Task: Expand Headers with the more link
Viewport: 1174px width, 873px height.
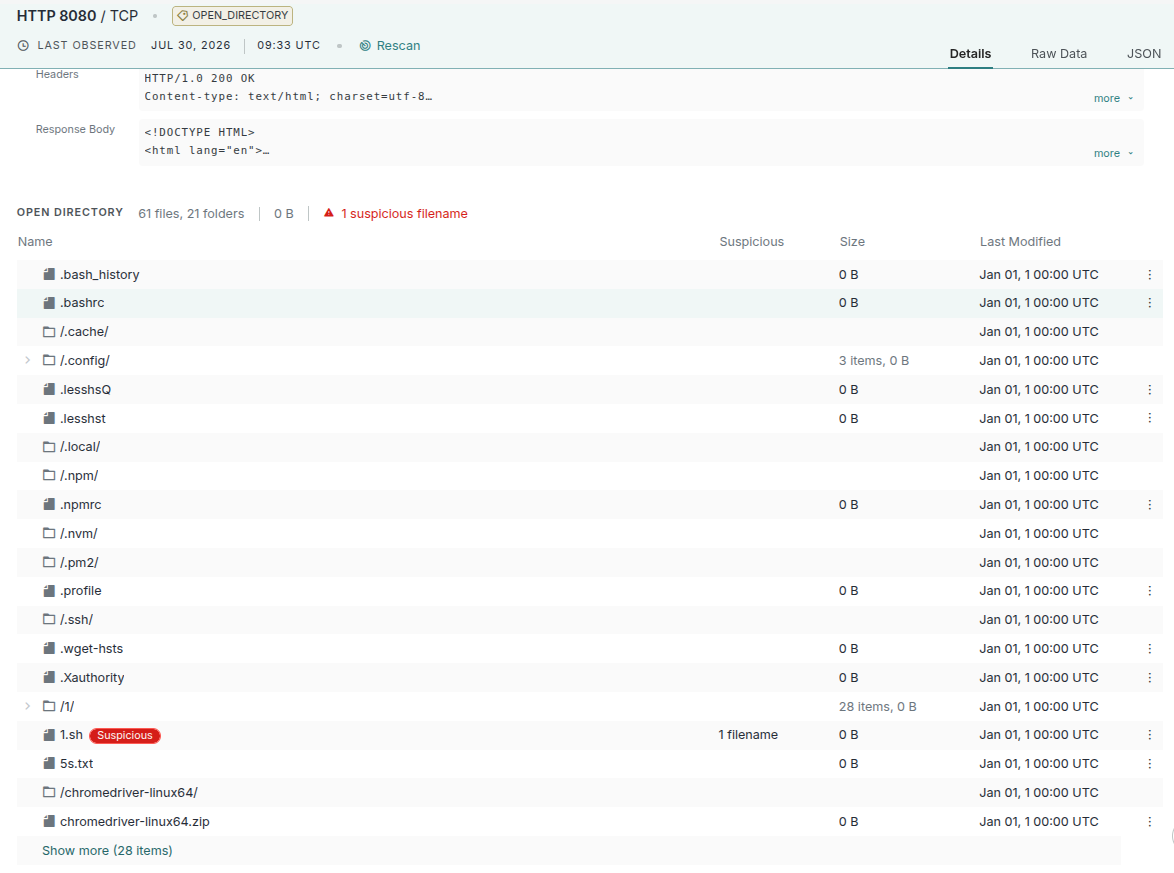Action: pos(1113,98)
